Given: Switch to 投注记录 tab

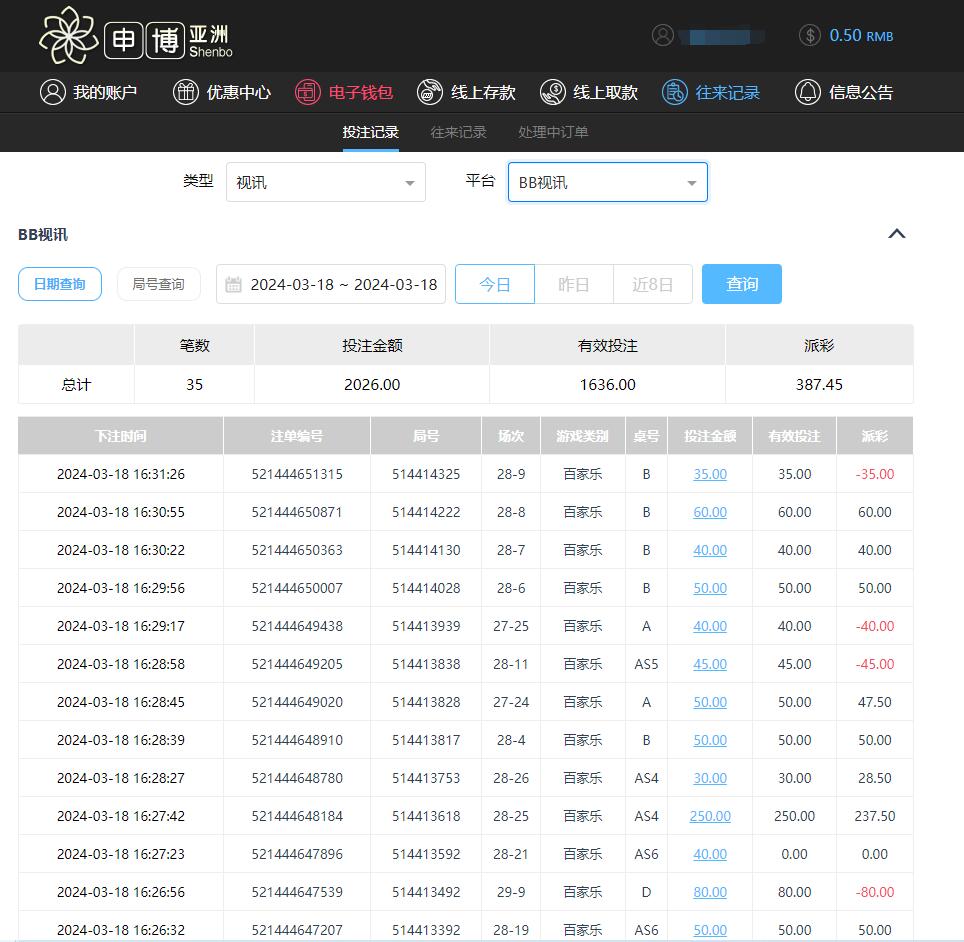Looking at the screenshot, I should point(371,132).
